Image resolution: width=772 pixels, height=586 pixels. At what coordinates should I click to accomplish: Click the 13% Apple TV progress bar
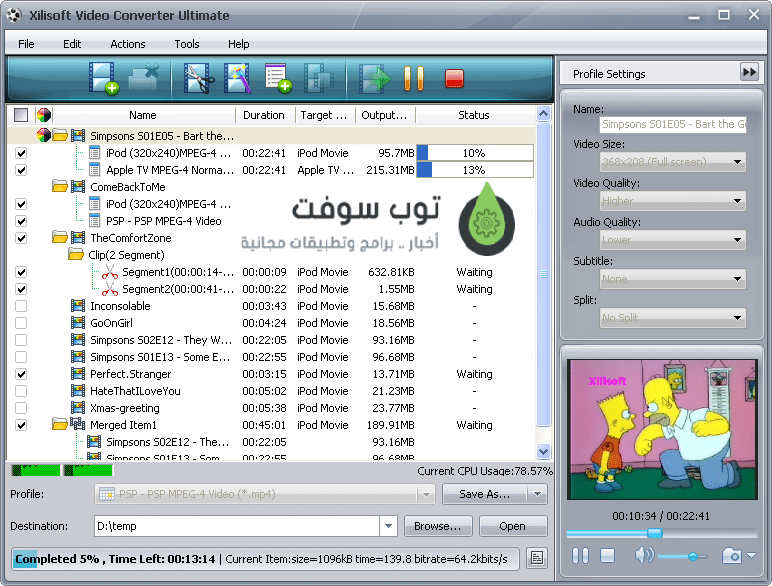click(475, 170)
